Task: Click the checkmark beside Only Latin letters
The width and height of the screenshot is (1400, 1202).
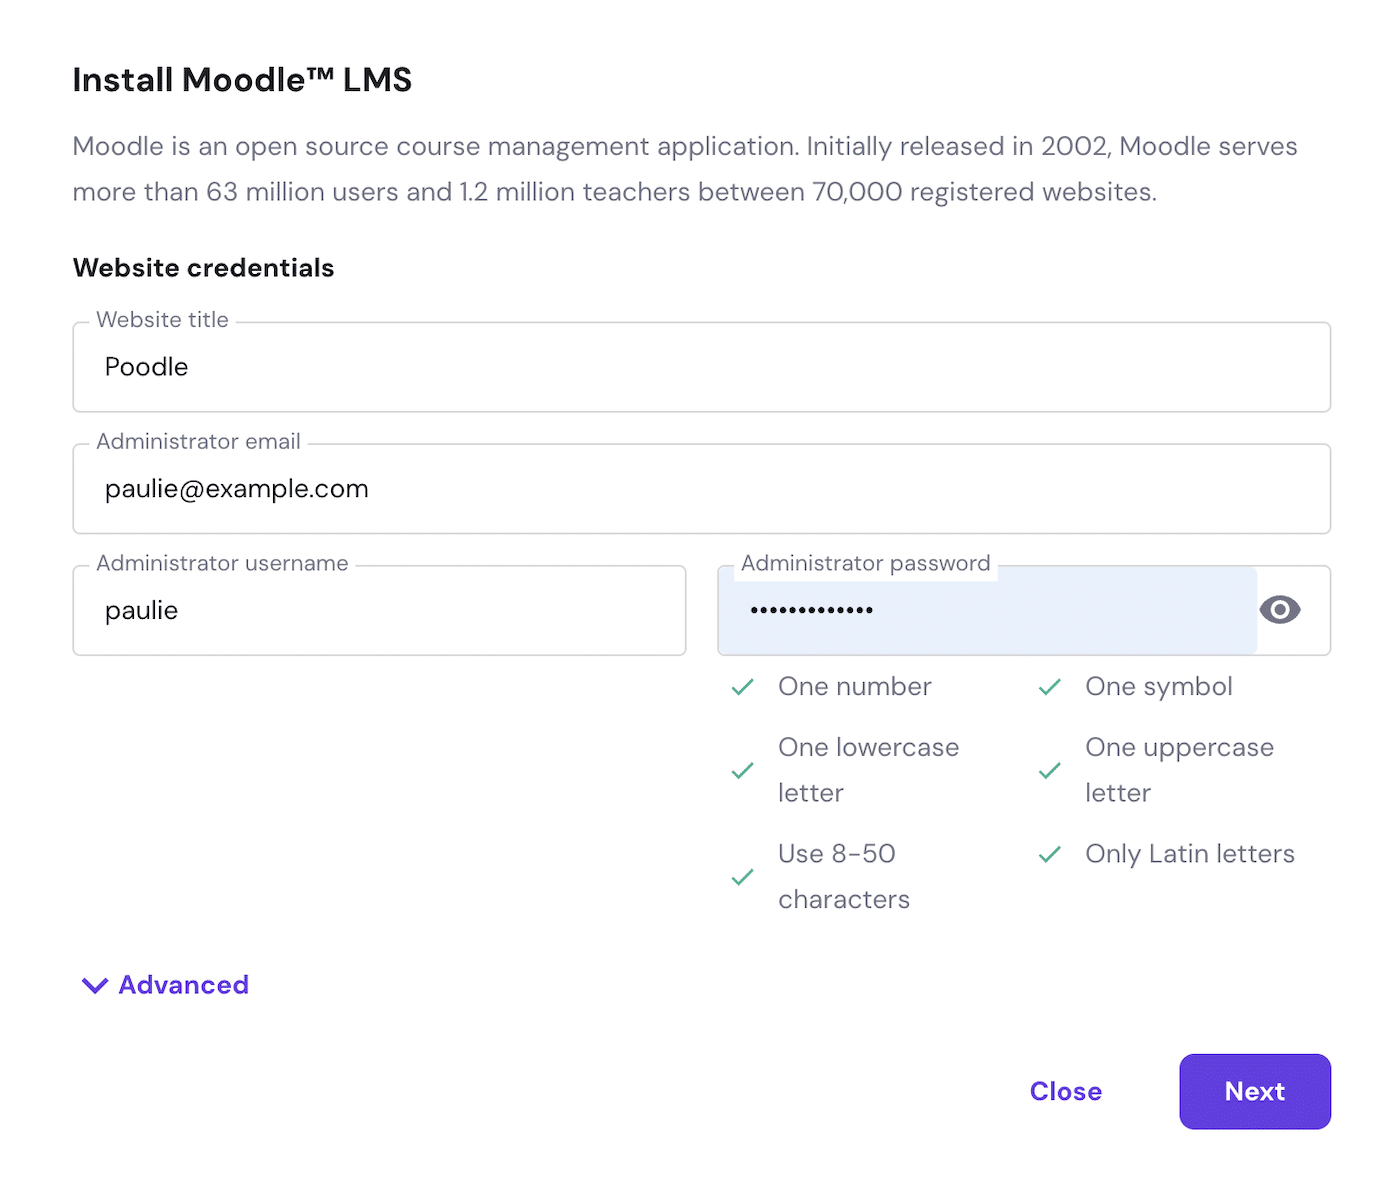Action: [x=1049, y=855]
